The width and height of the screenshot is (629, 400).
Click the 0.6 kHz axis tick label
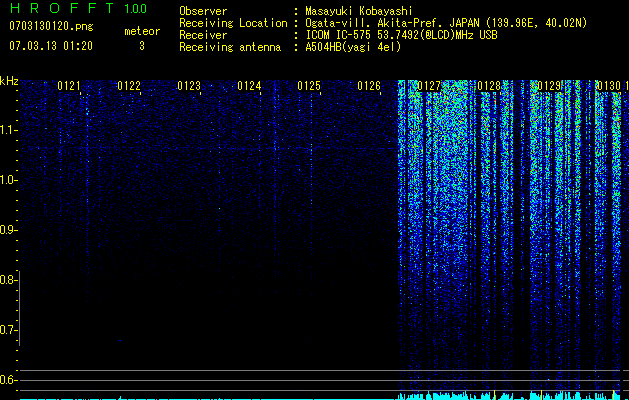[x=8, y=380]
